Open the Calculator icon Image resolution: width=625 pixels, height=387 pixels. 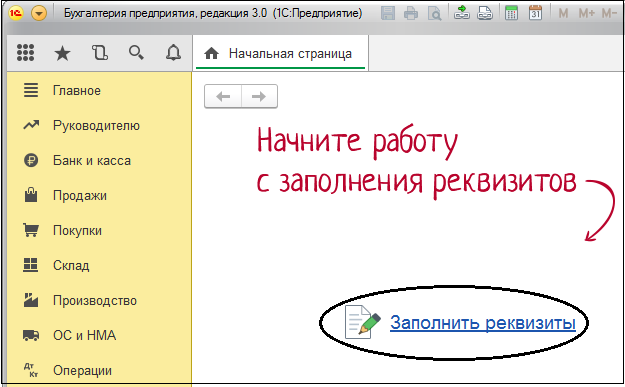[511, 13]
